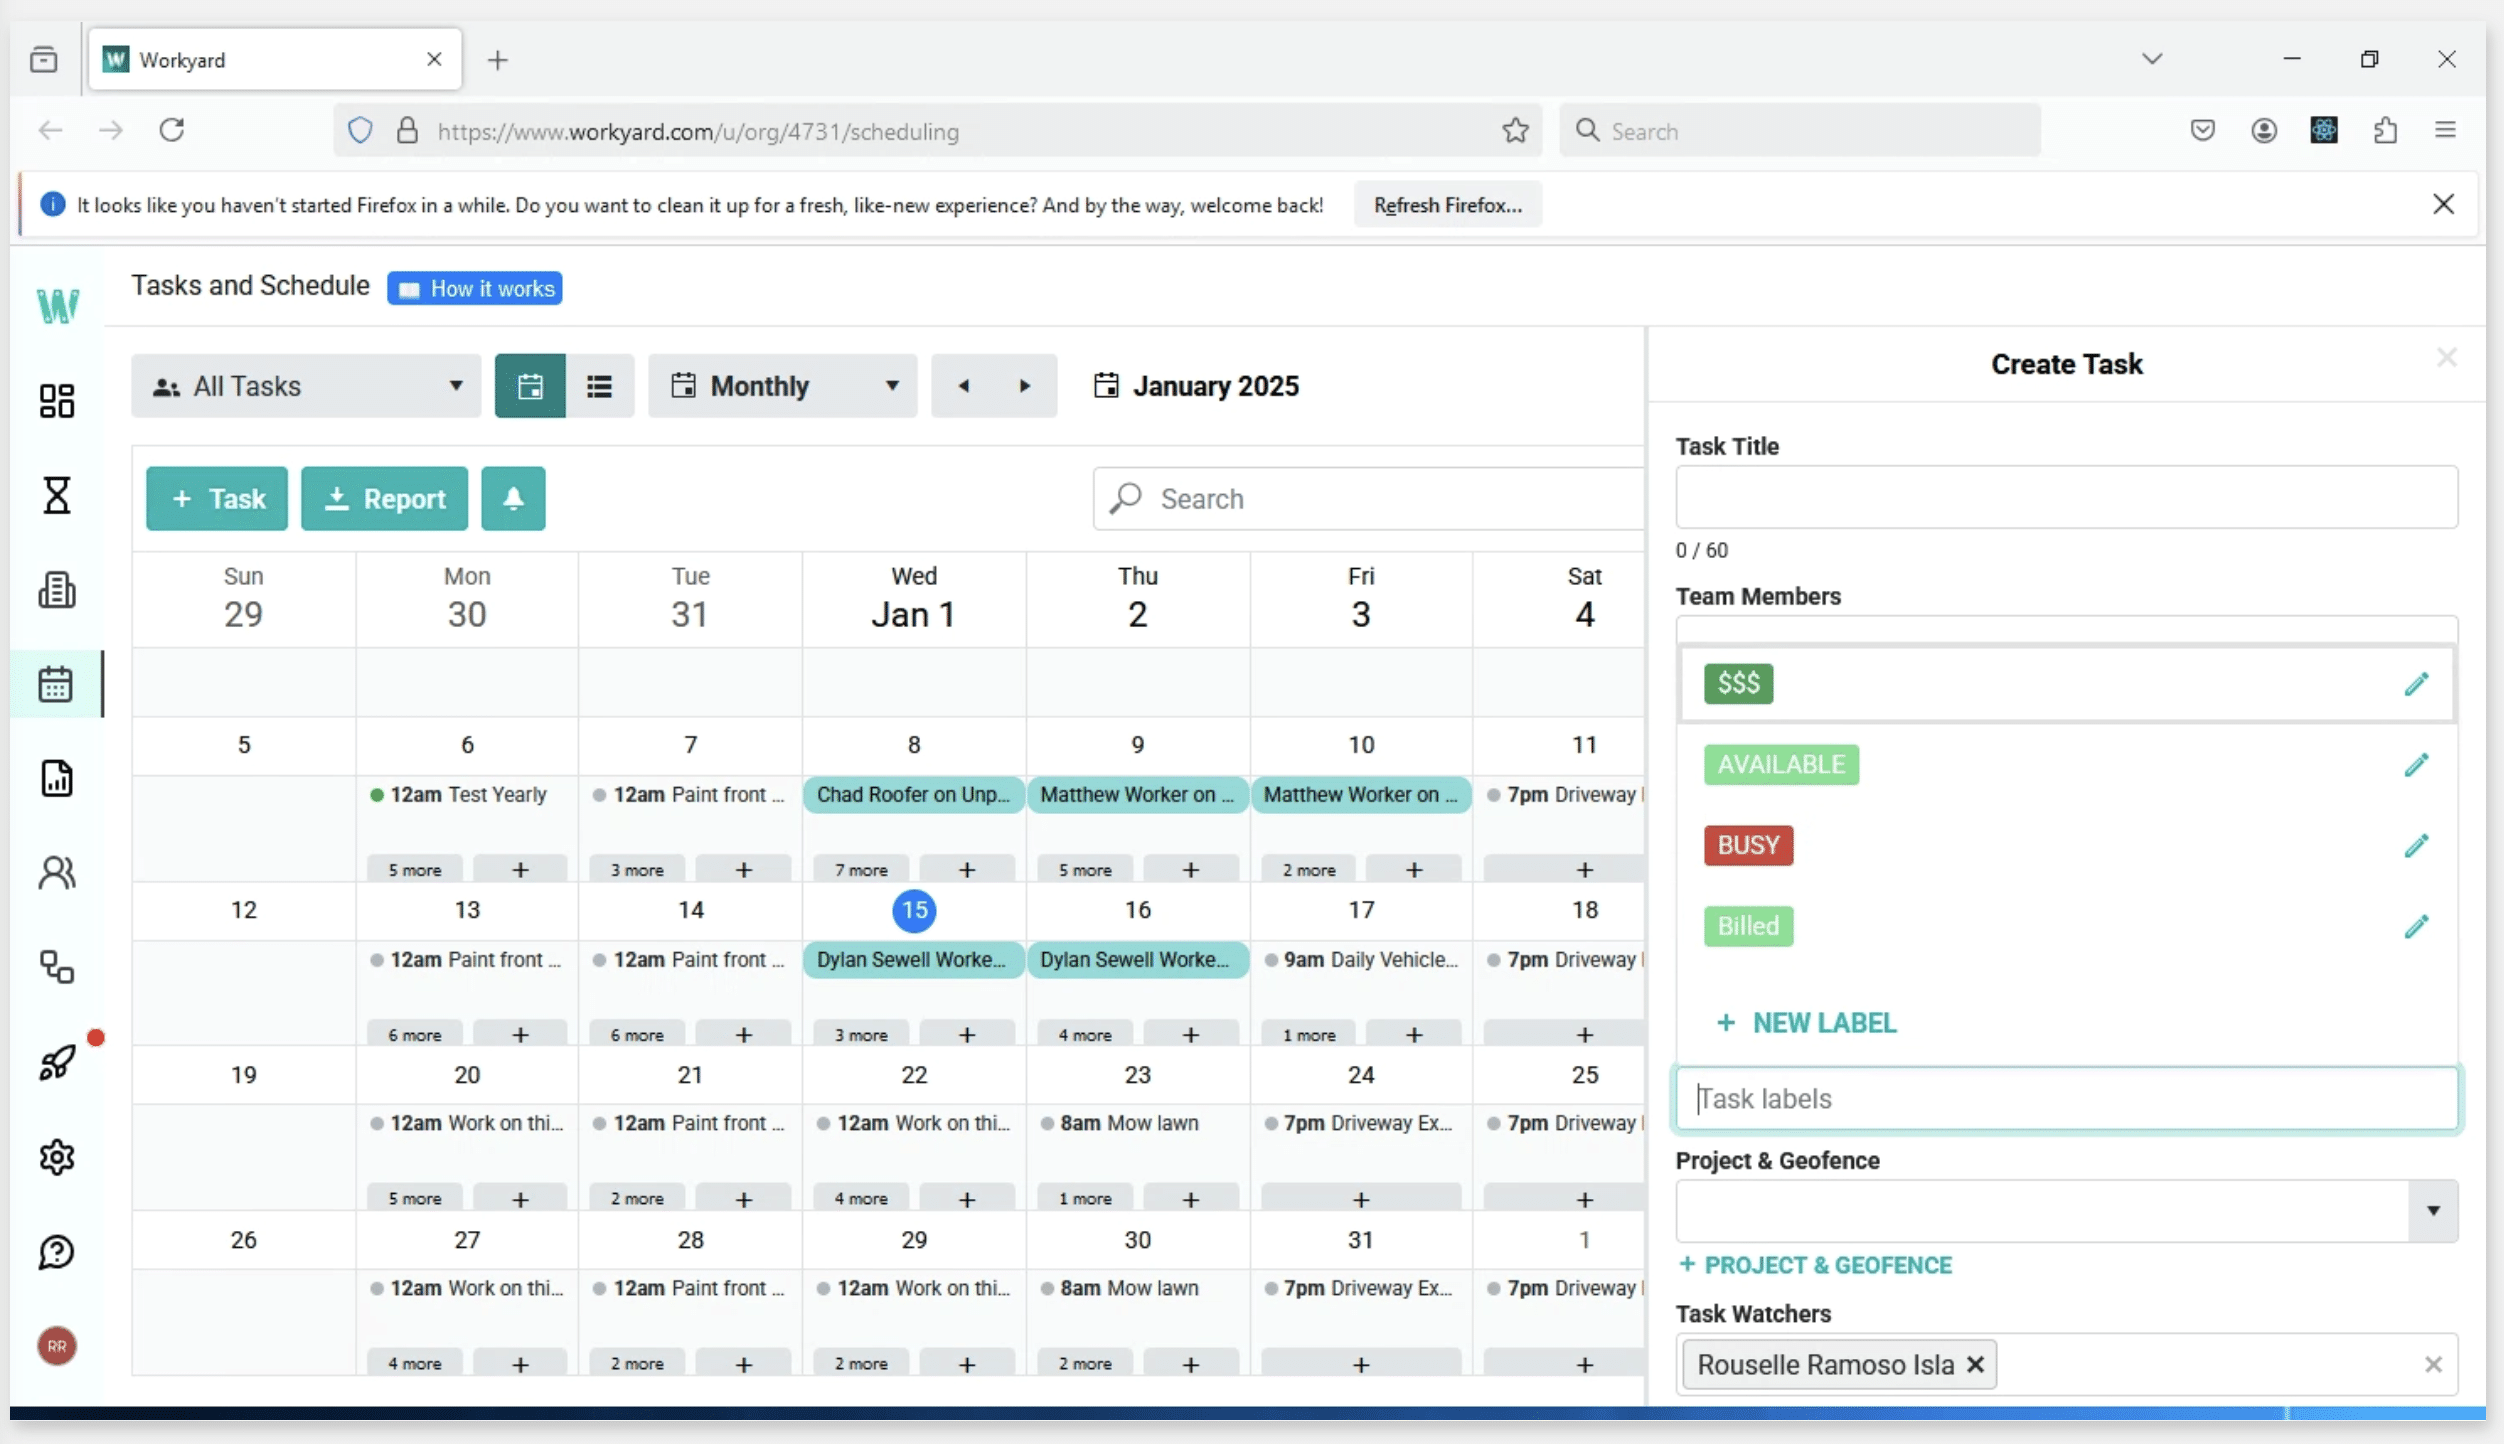Show 7 more tasks on January 8

(861, 870)
